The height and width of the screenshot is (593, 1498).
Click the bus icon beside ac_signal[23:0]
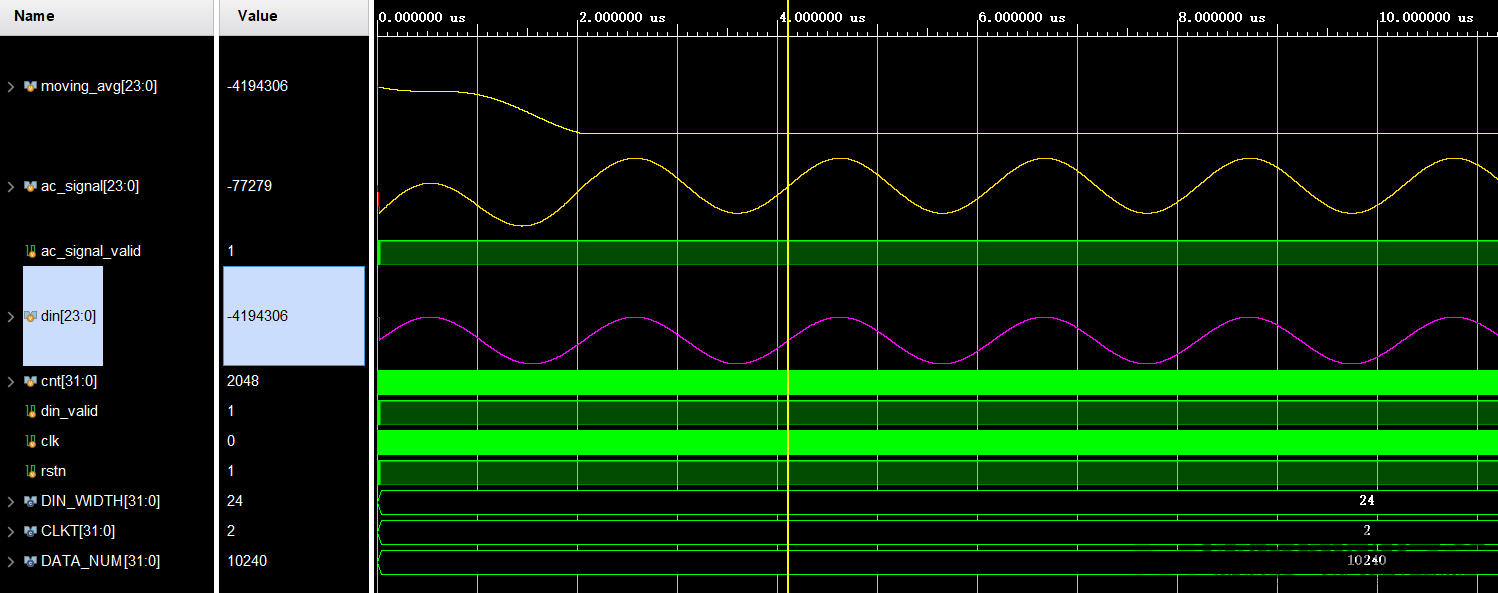(29, 186)
